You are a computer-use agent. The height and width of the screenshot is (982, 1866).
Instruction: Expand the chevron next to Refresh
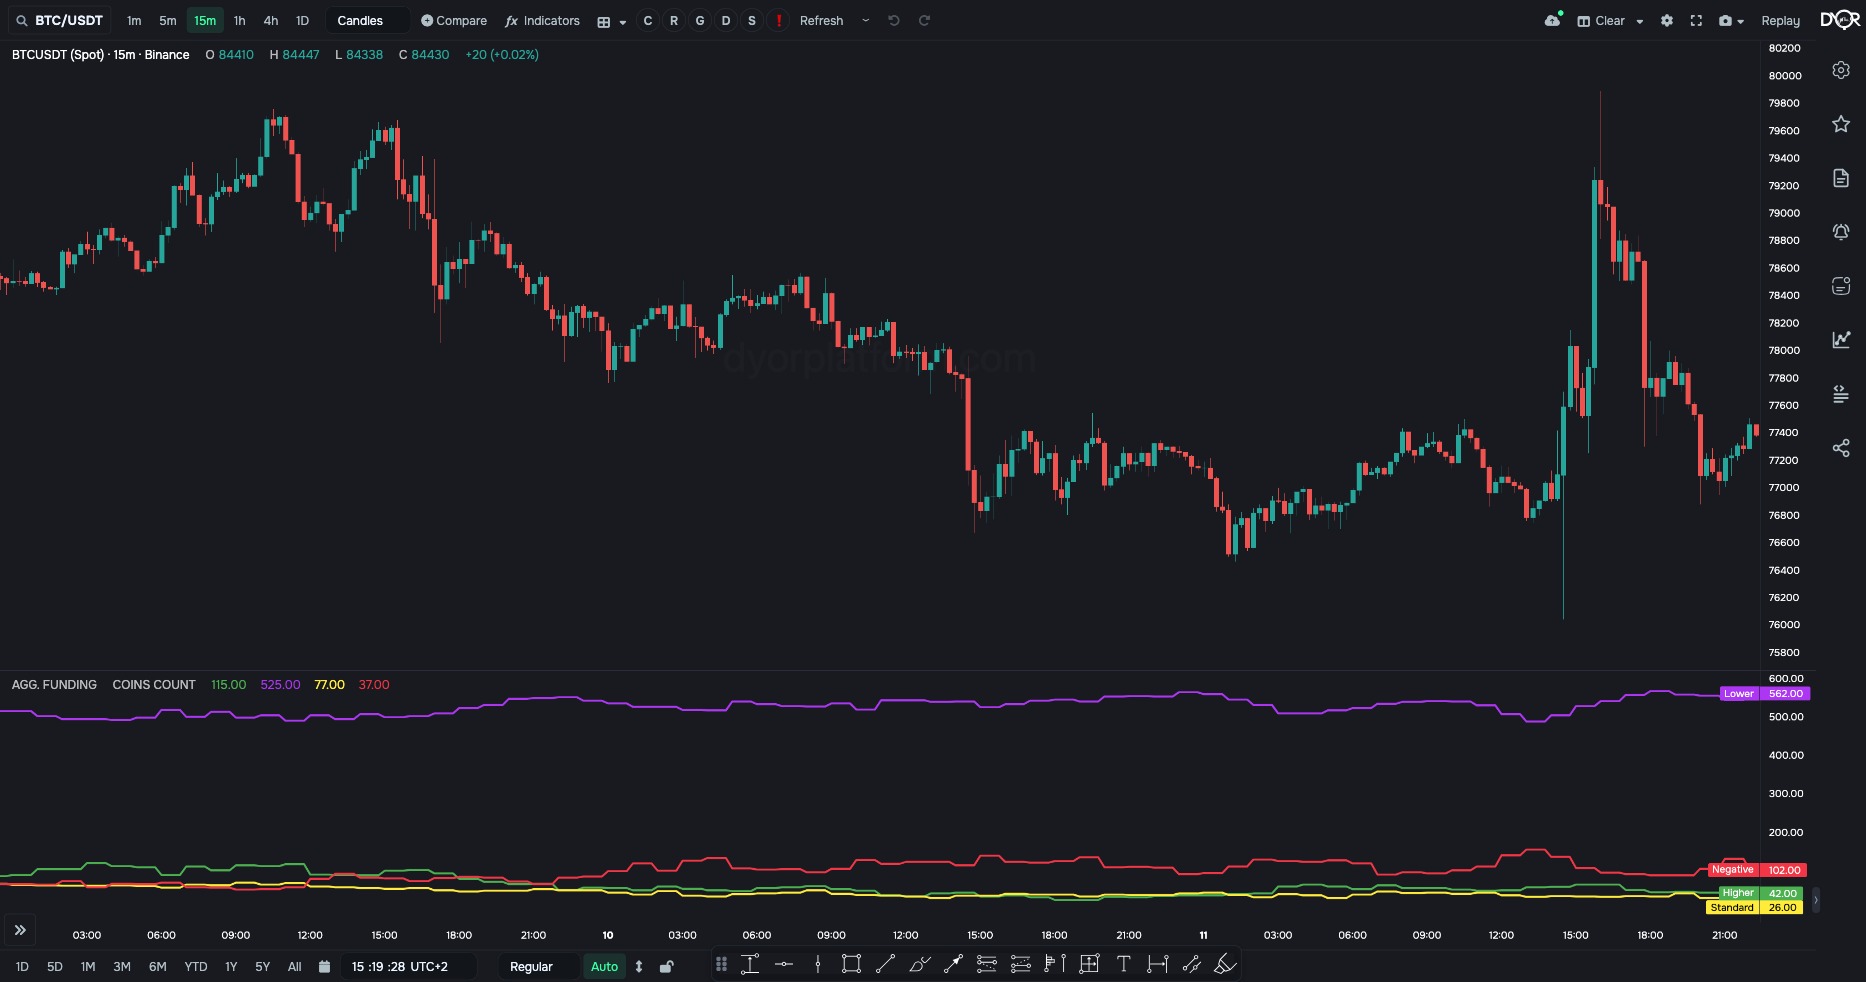pyautogui.click(x=865, y=20)
